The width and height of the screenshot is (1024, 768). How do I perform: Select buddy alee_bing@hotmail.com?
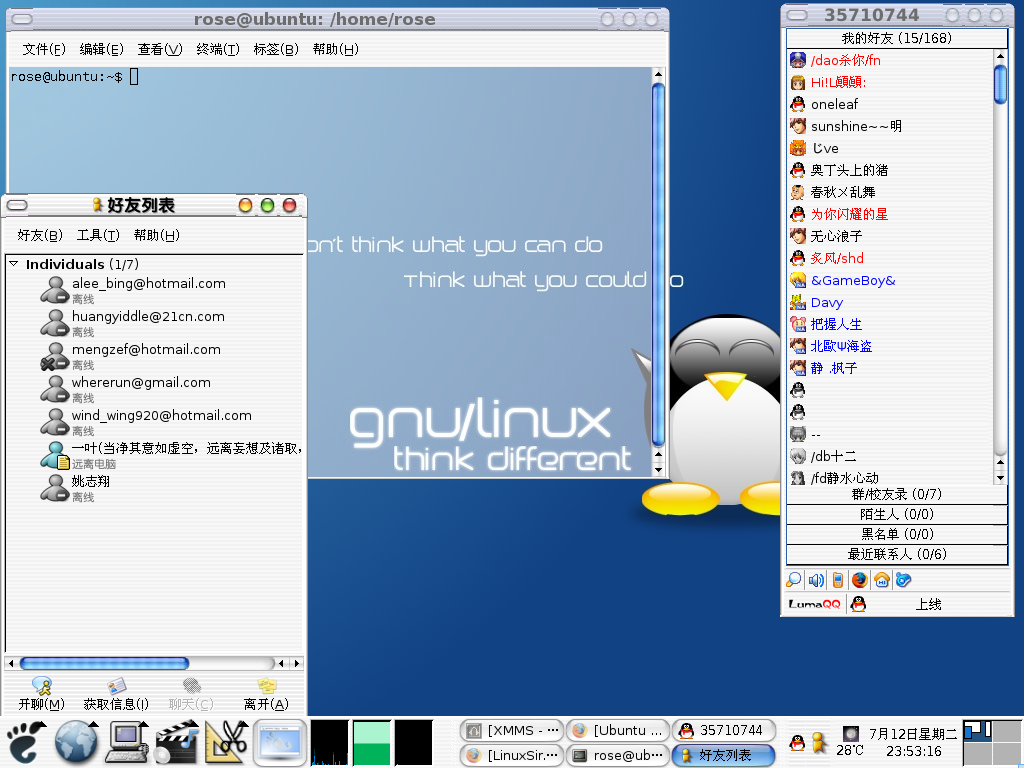coord(148,290)
